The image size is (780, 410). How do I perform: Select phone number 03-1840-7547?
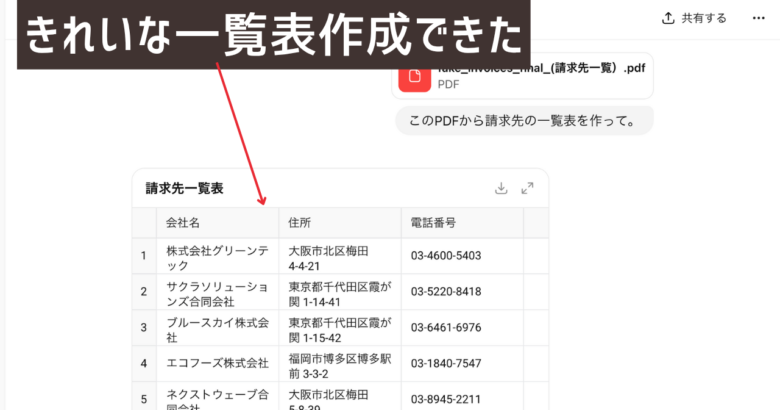pyautogui.click(x=446, y=363)
